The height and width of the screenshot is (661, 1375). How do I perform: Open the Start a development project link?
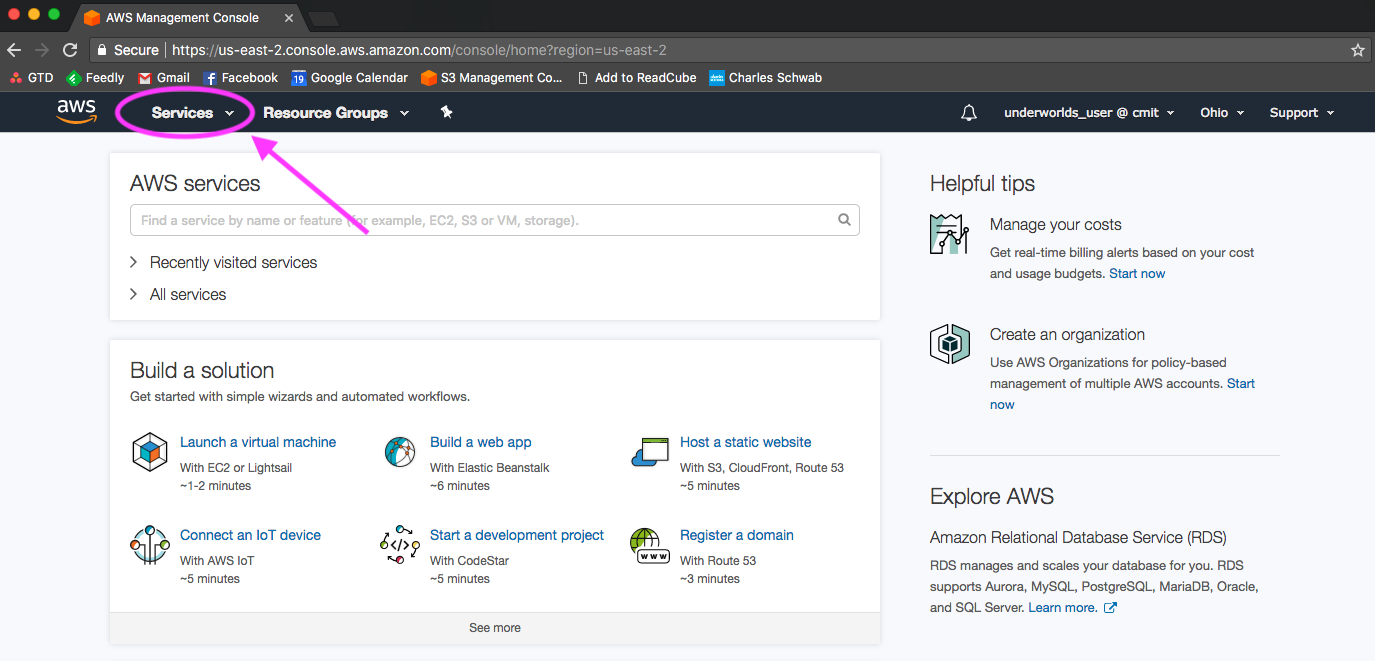[517, 535]
